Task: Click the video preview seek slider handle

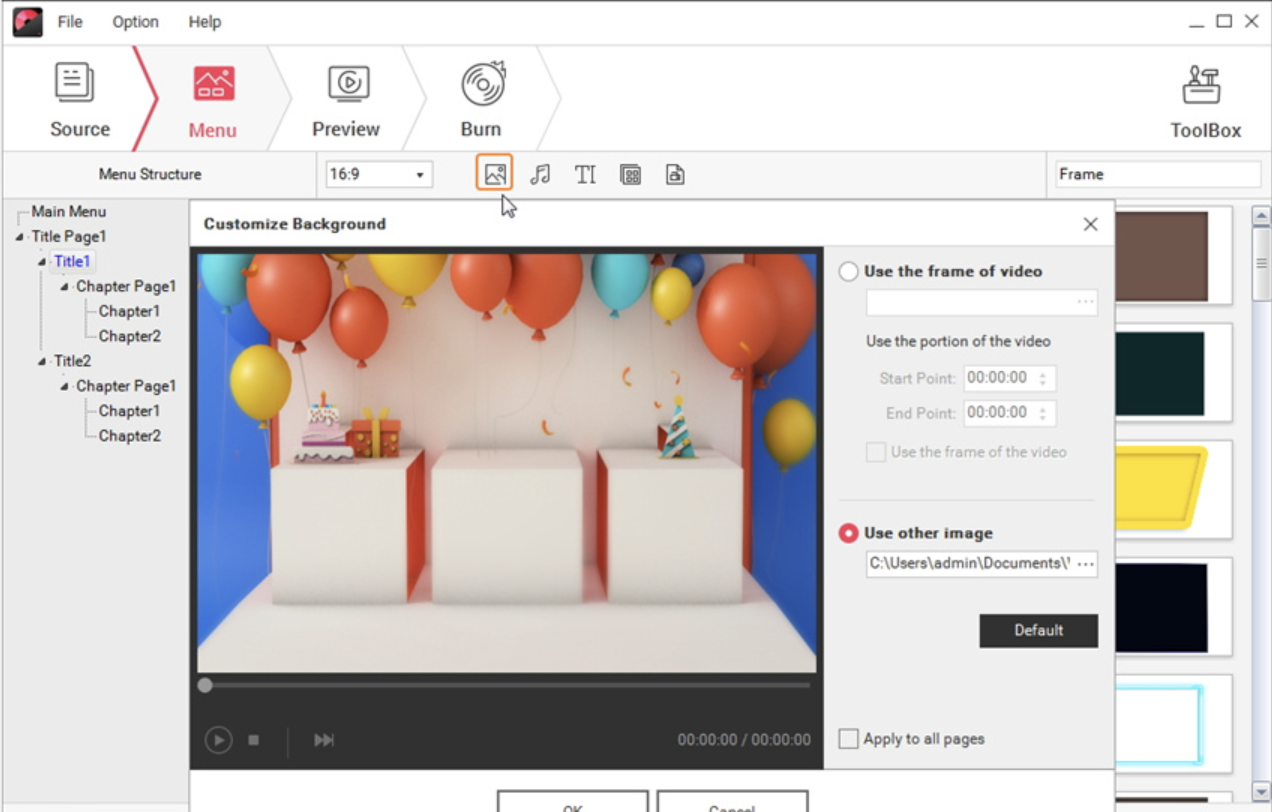Action: [205, 685]
